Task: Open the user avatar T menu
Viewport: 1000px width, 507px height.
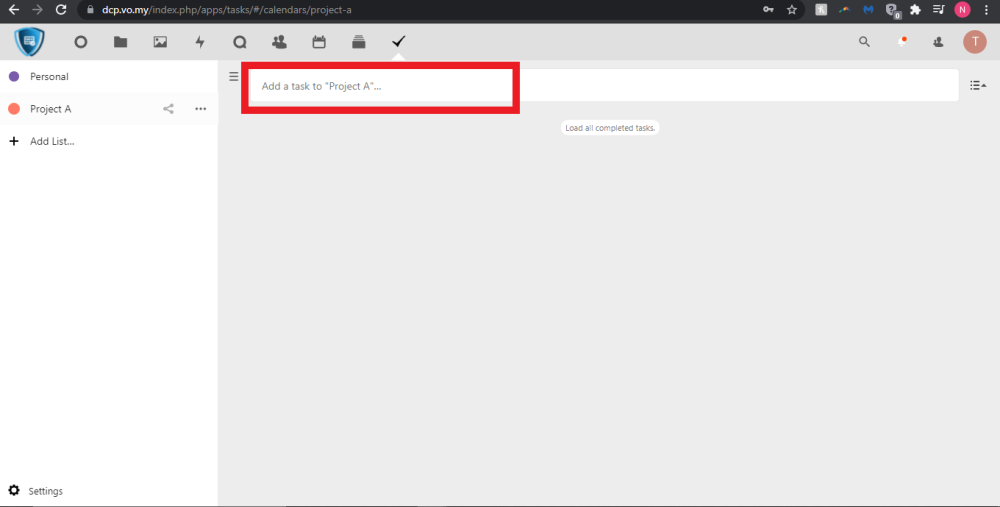Action: tap(974, 42)
